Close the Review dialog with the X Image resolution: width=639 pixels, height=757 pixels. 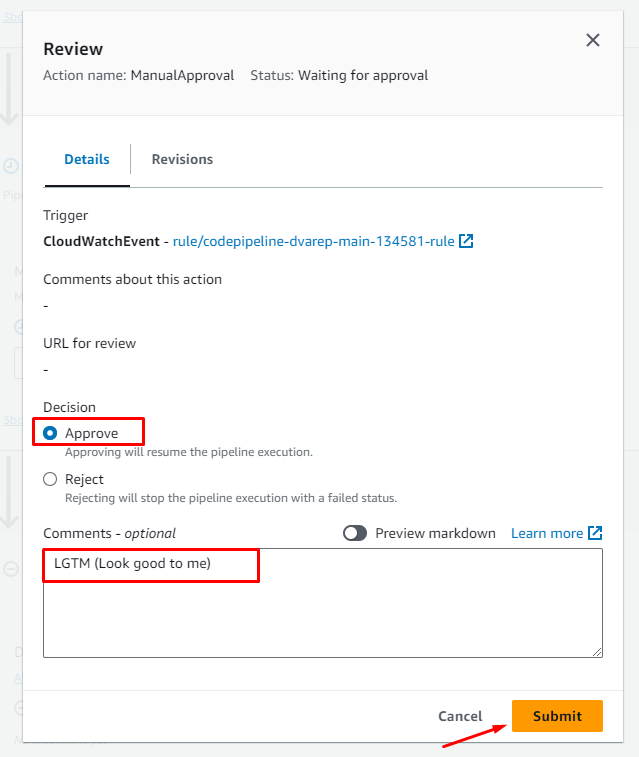coord(592,40)
